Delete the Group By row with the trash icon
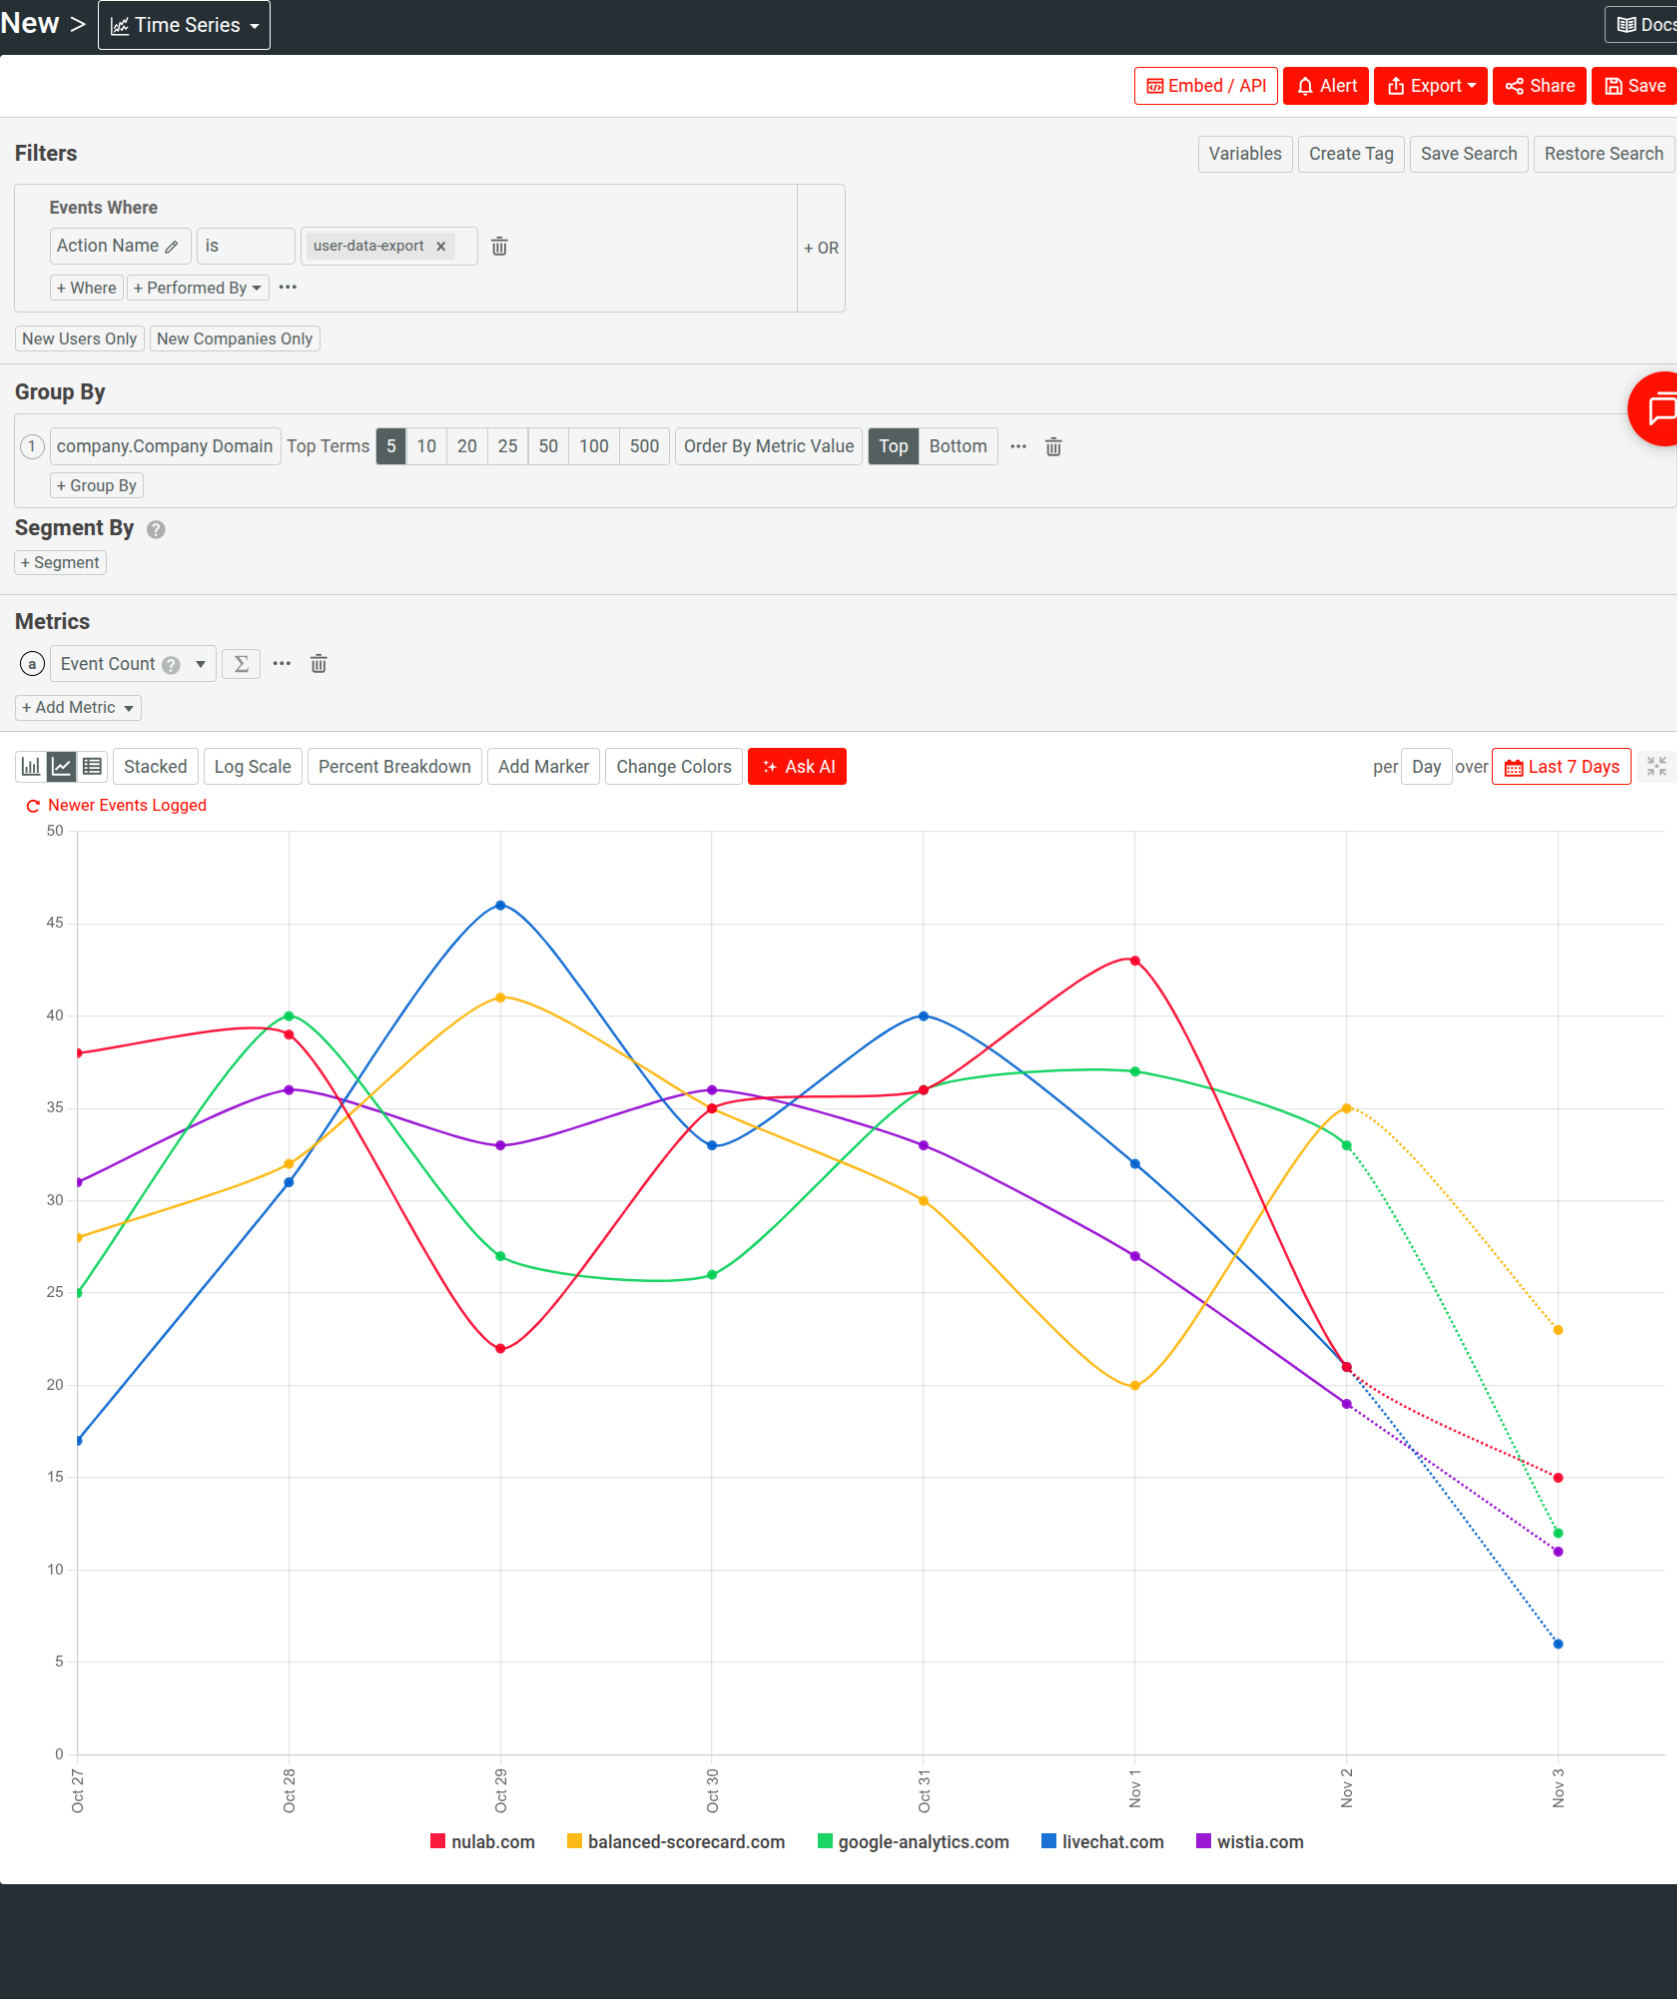The image size is (1678, 1999). (x=1053, y=446)
